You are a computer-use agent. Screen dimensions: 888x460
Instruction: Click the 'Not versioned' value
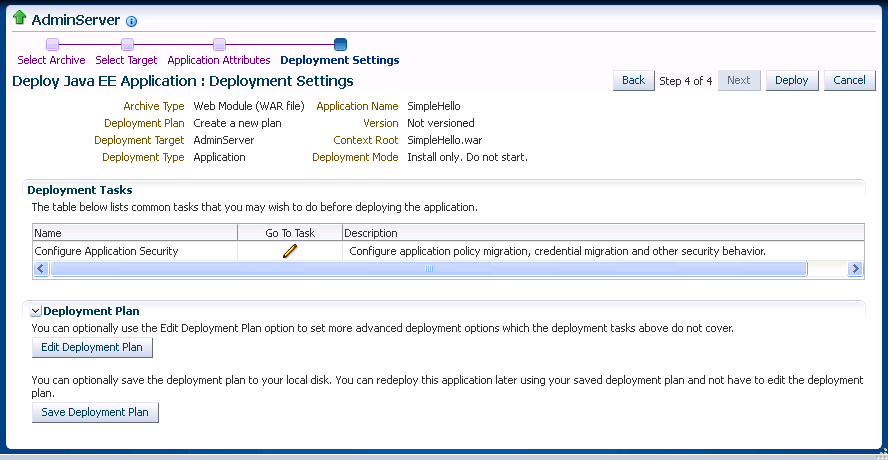point(441,123)
